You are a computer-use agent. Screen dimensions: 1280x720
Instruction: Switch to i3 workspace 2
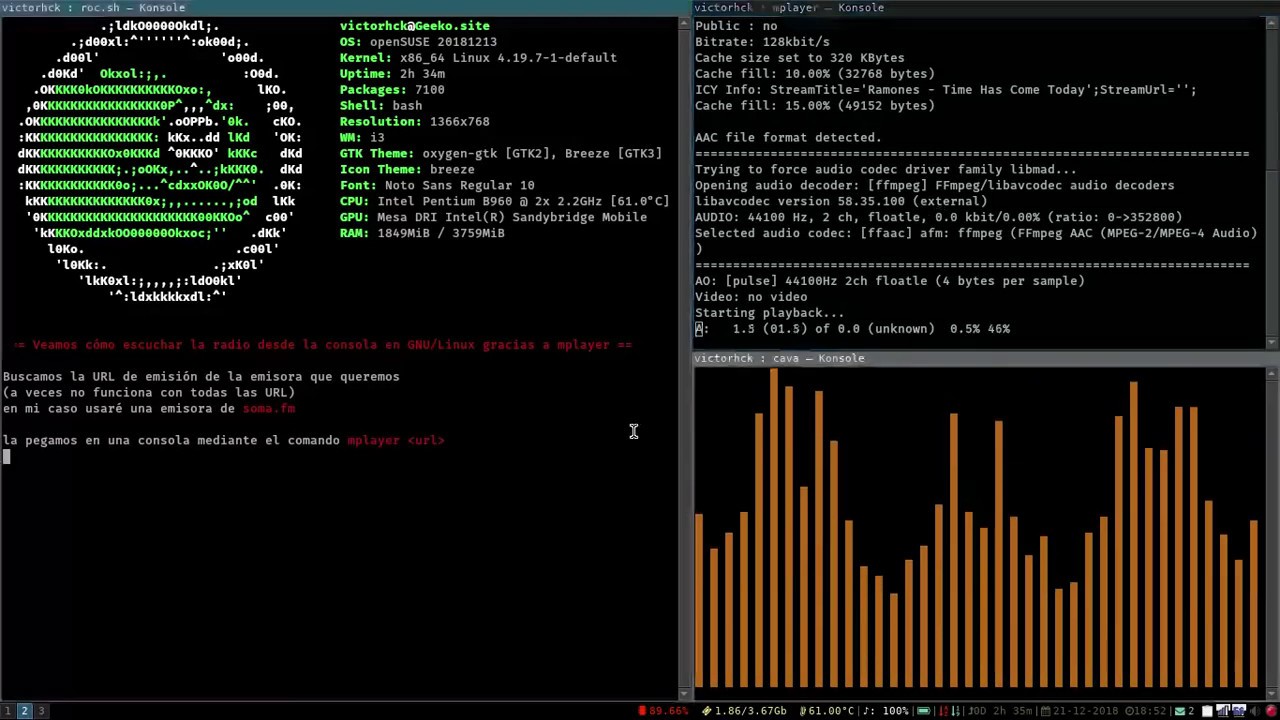tap(24, 711)
